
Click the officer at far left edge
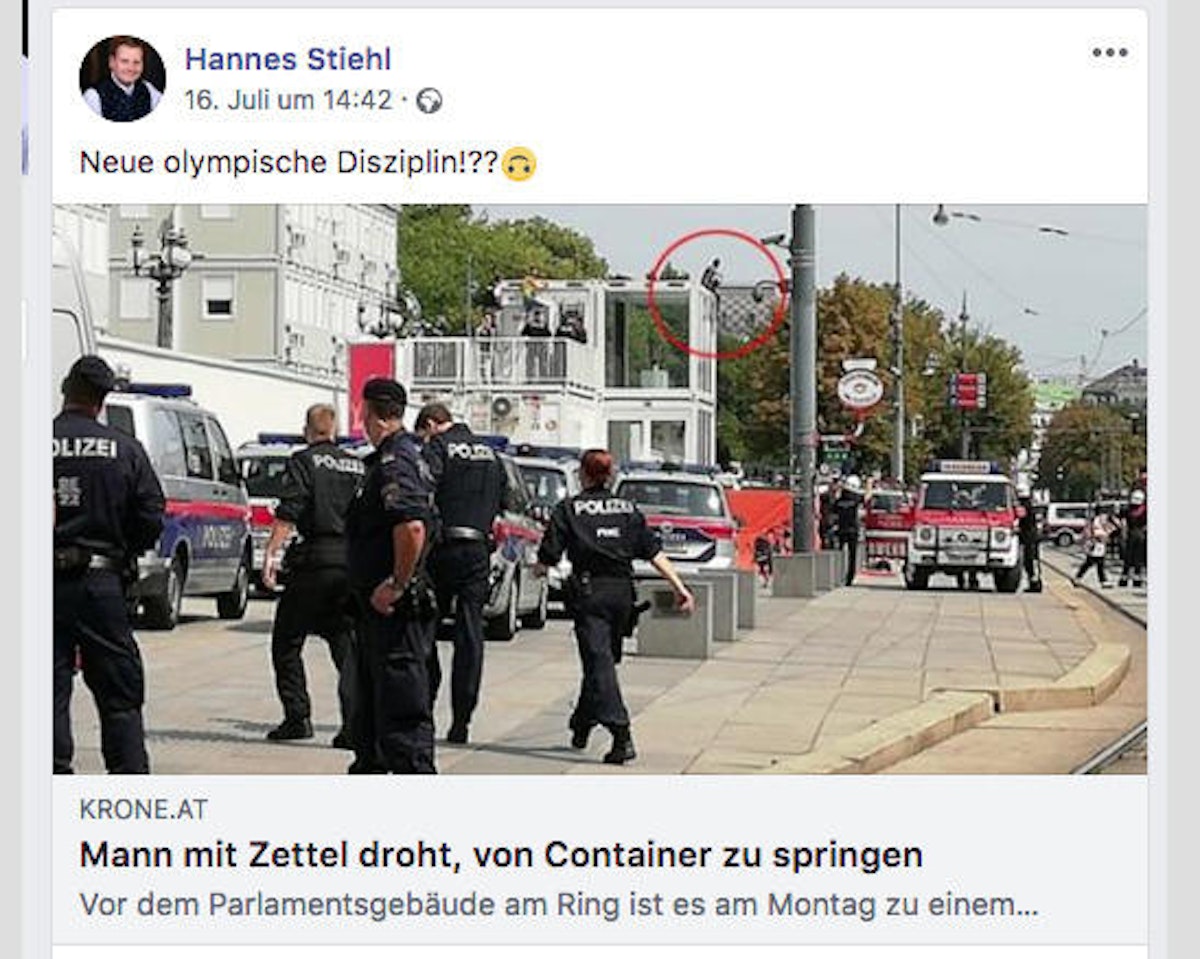pos(104,565)
